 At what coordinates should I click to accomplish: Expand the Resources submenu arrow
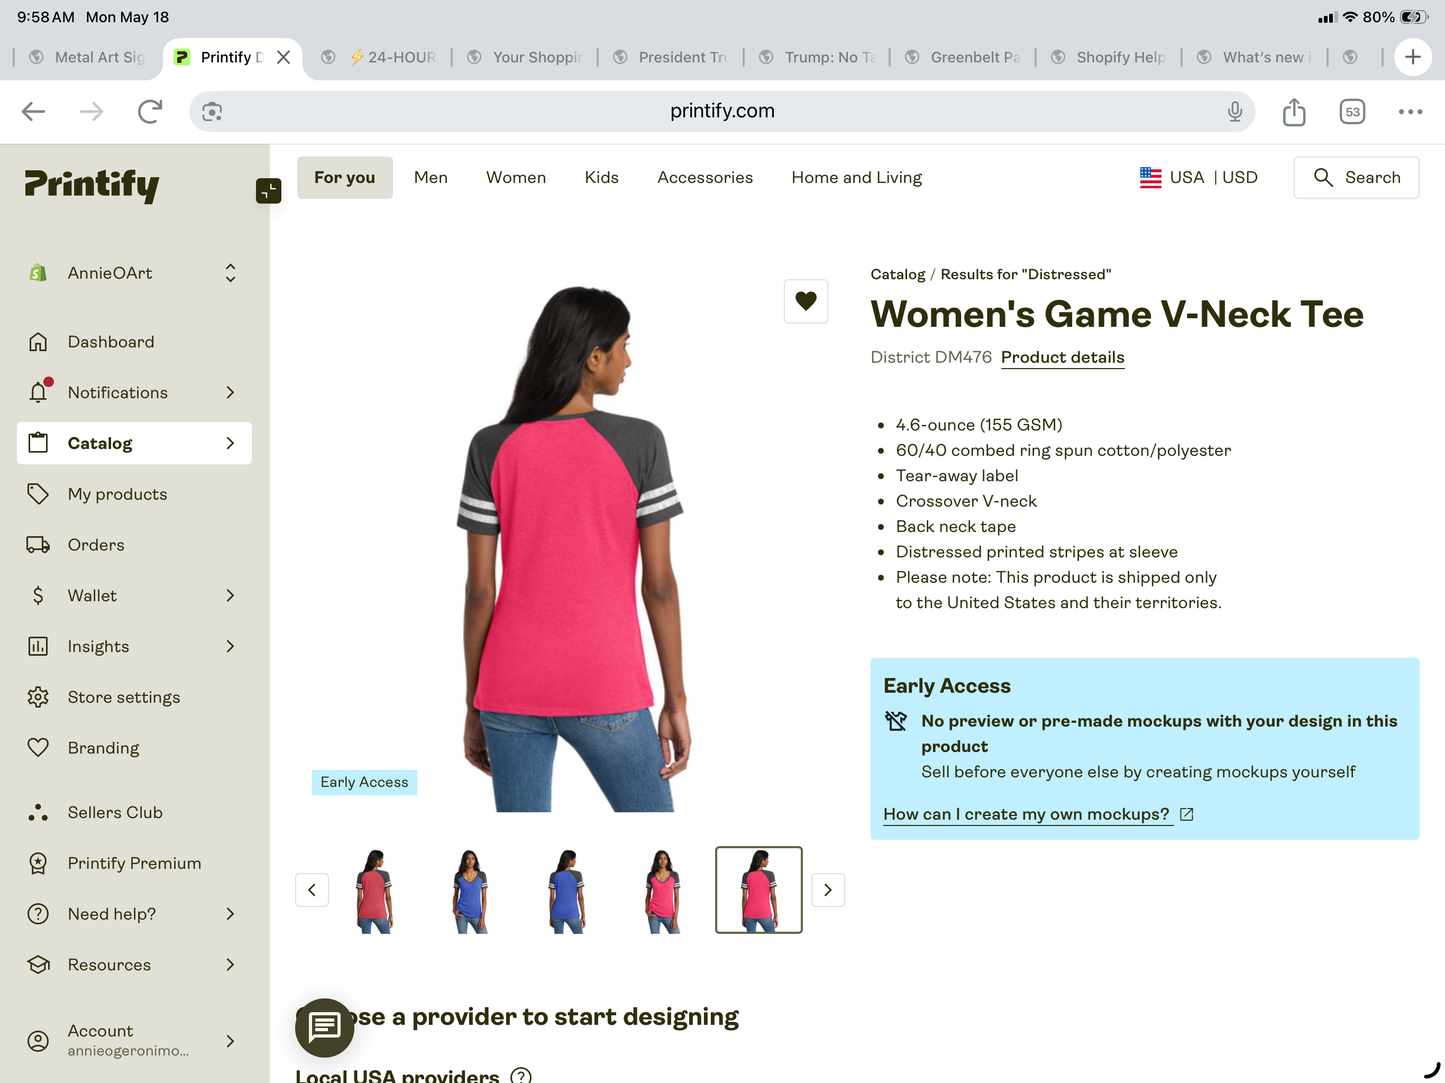point(230,965)
